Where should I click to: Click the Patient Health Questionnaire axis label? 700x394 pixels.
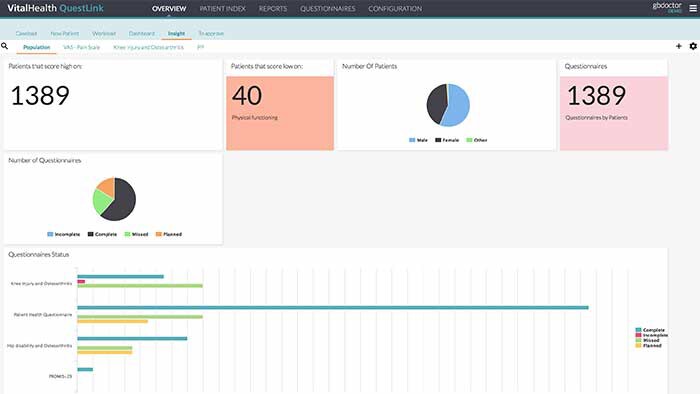point(42,315)
